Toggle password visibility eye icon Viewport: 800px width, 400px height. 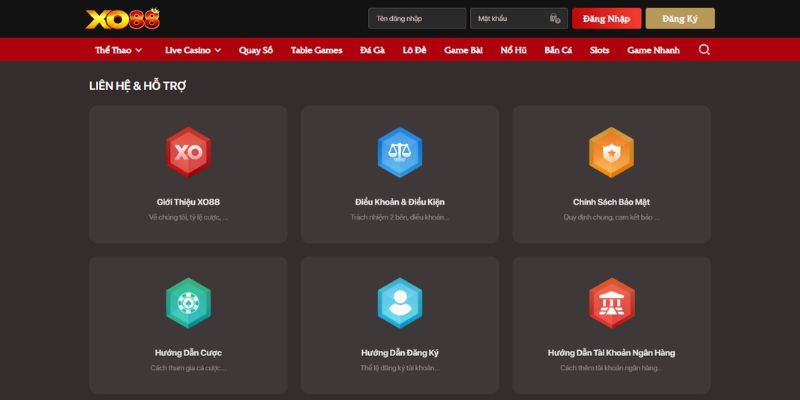[x=555, y=19]
